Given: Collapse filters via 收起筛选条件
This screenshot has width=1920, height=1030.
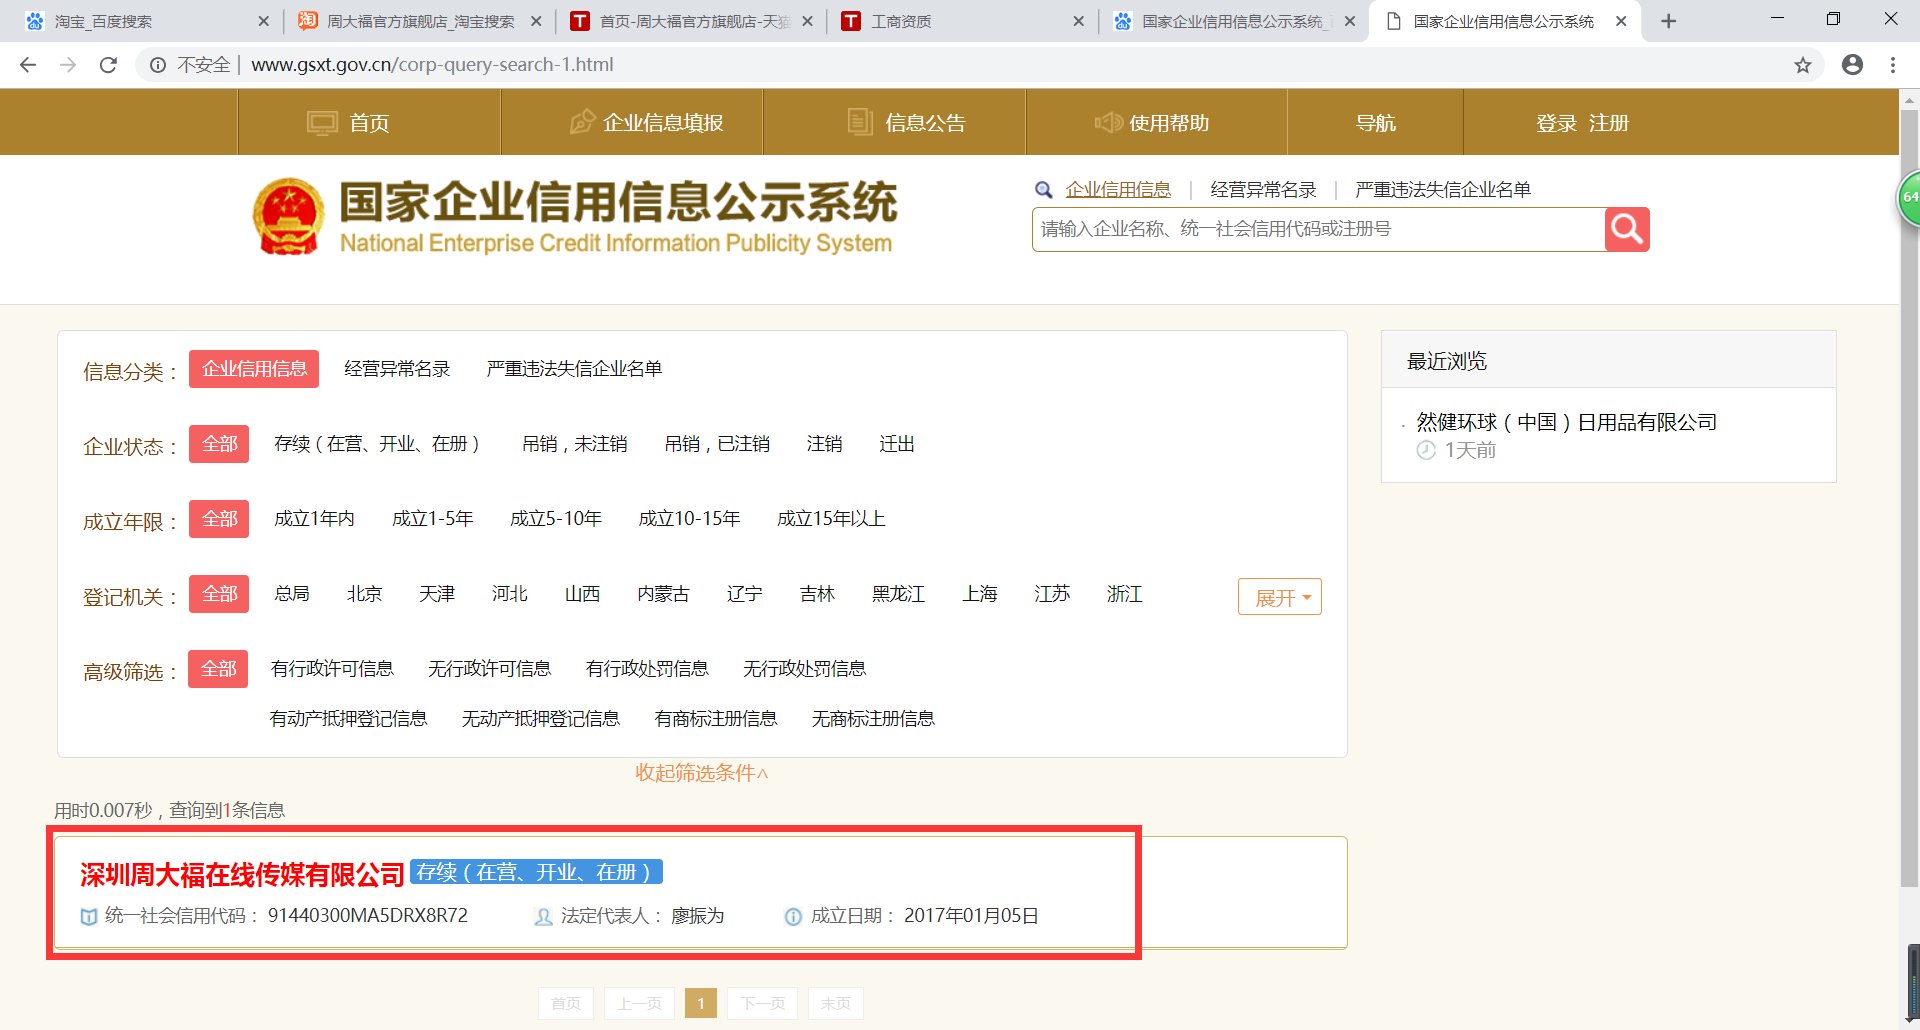Looking at the screenshot, I should (x=701, y=772).
